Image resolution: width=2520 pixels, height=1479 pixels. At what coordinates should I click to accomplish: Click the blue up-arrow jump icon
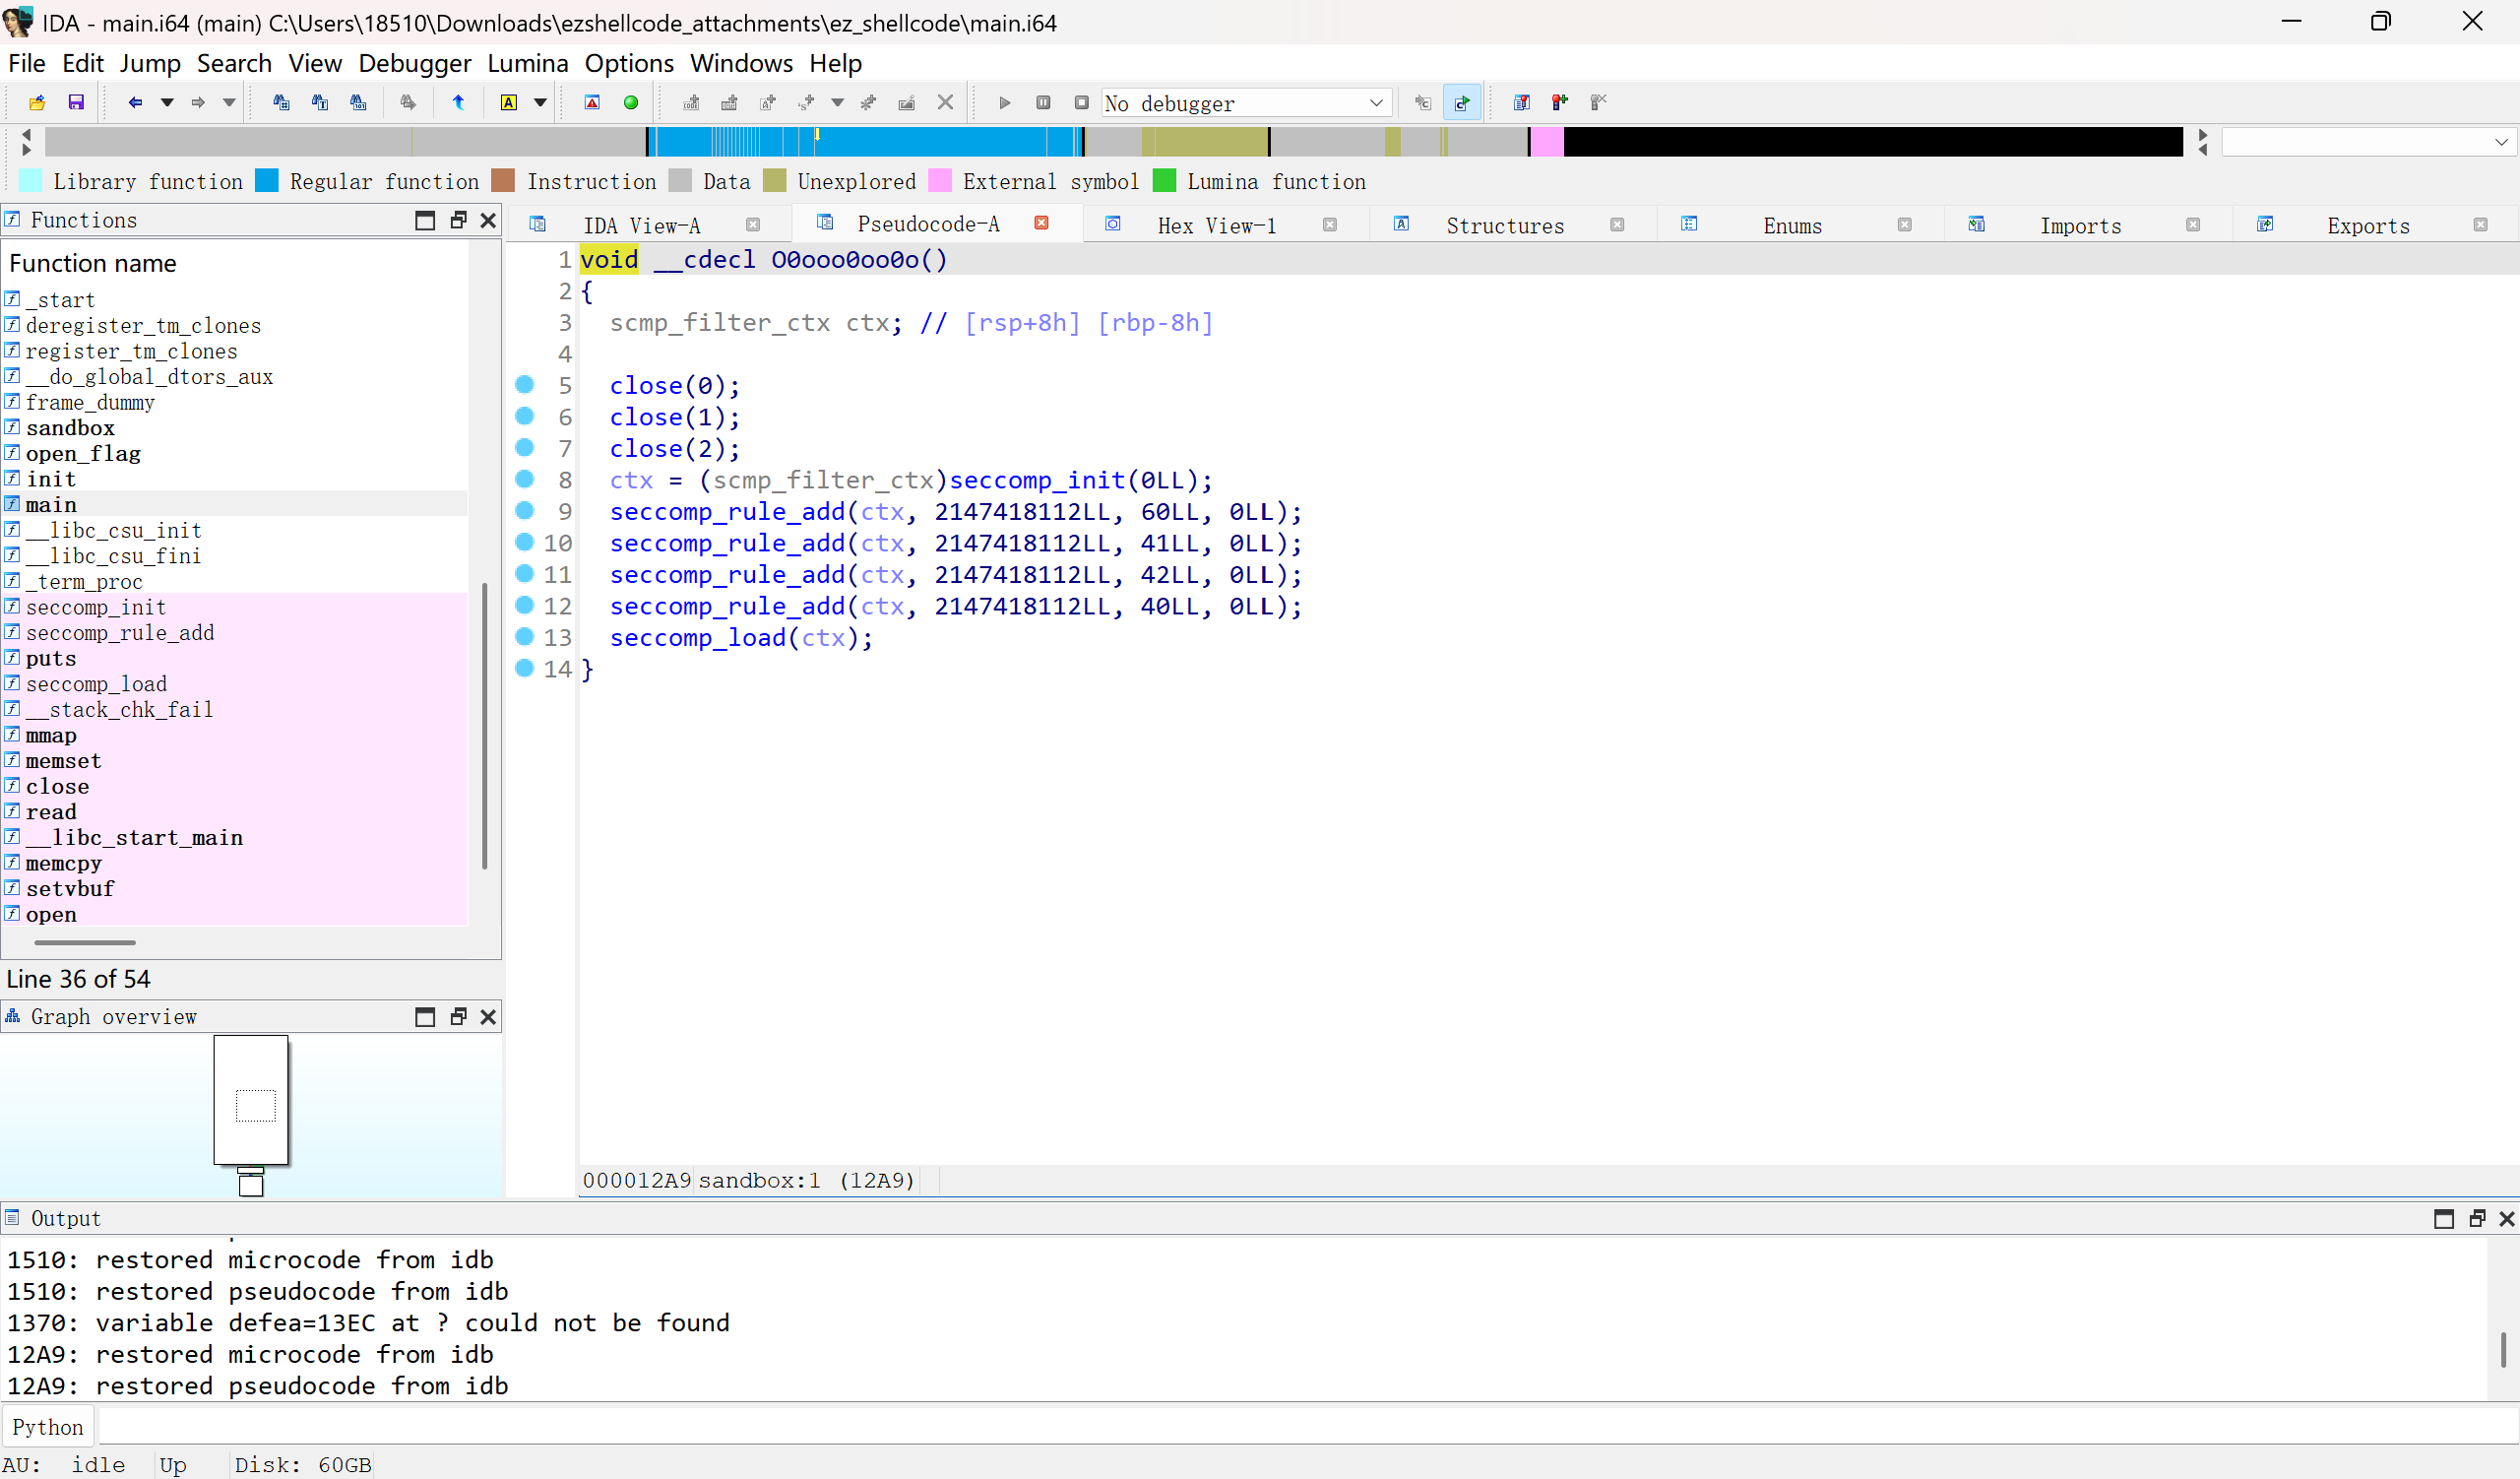458,102
